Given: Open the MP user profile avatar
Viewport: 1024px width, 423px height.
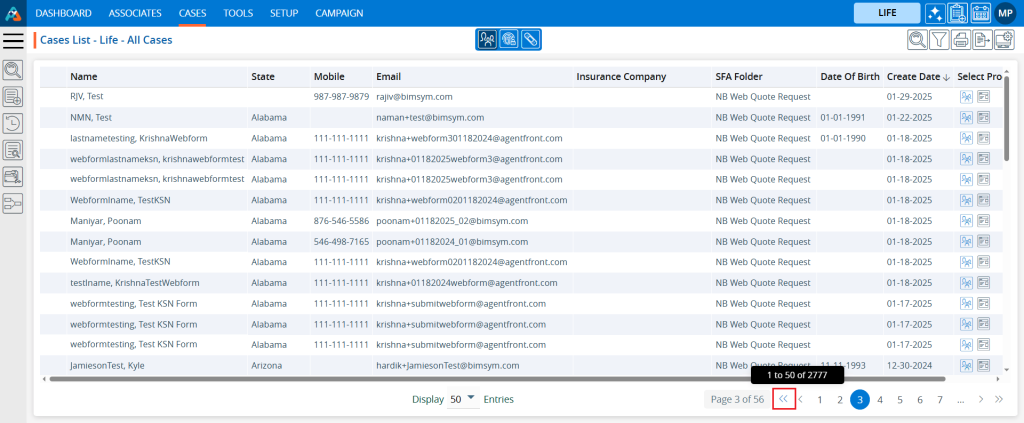Looking at the screenshot, I should pos(1005,13).
